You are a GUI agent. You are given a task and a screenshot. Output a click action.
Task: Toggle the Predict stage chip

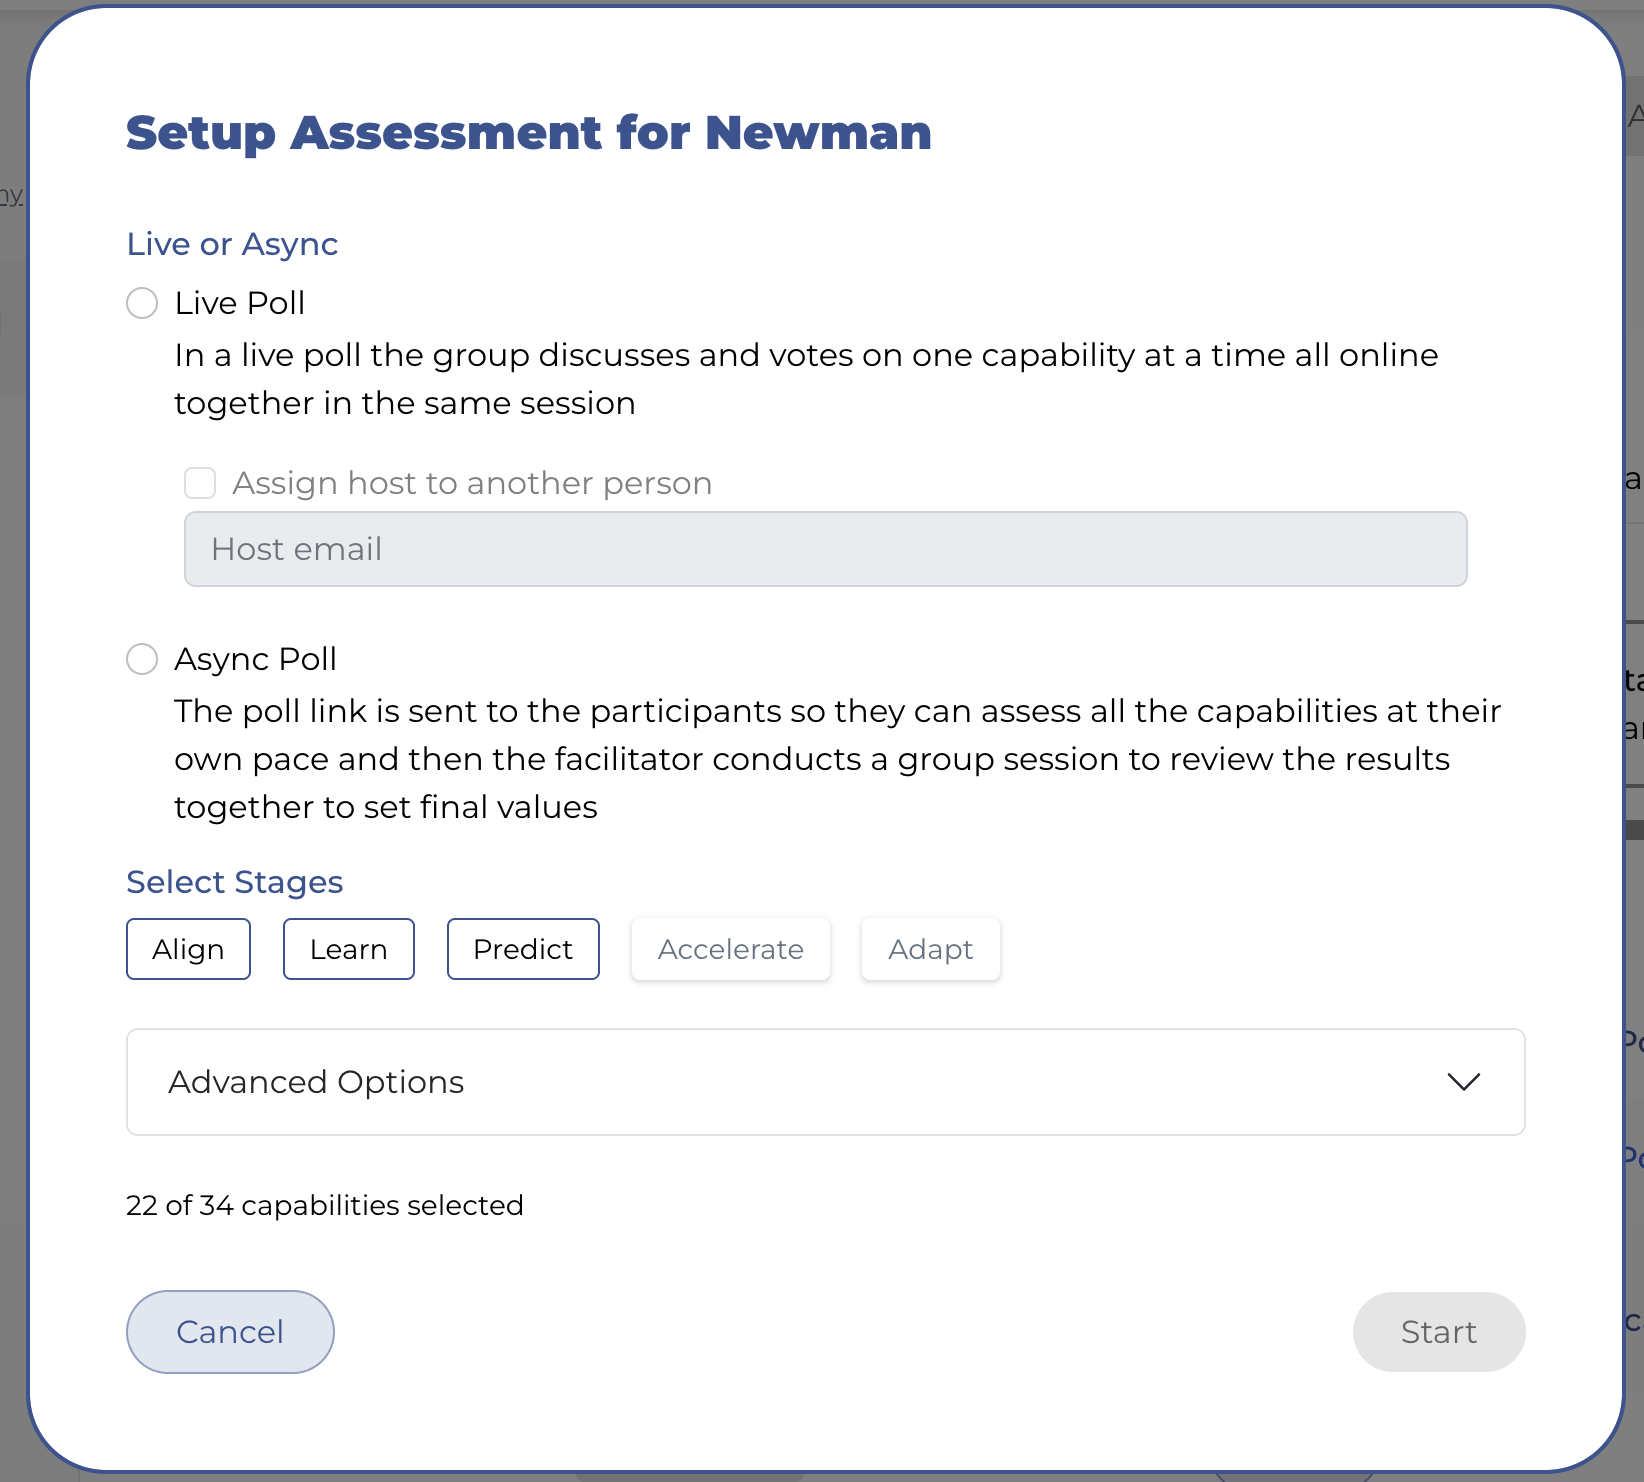(523, 949)
